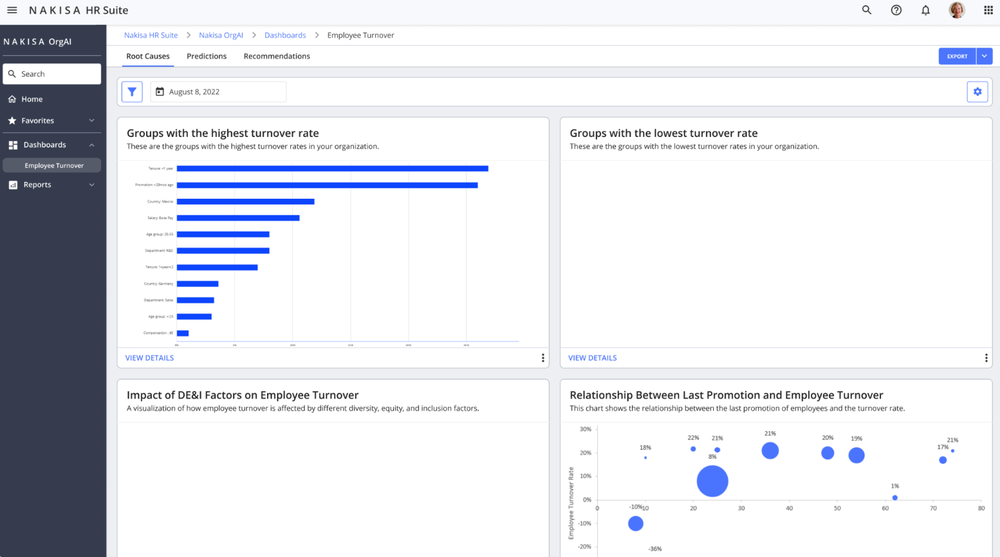1000x557 pixels.
Task: Click the Export button
Action: [x=957, y=56]
